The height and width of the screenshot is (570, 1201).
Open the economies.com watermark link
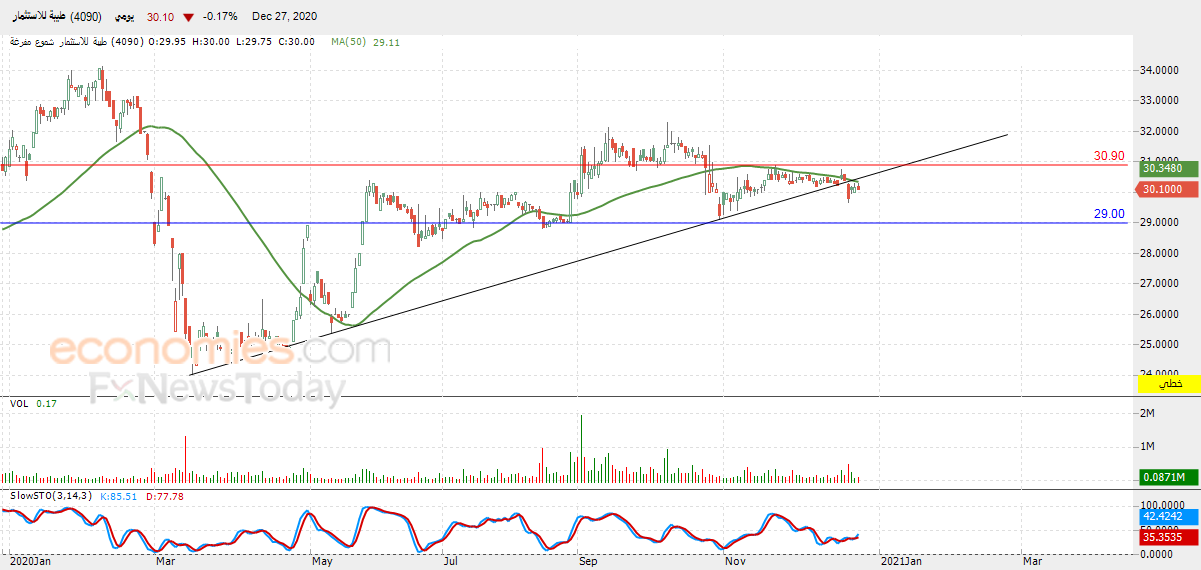tap(220, 350)
